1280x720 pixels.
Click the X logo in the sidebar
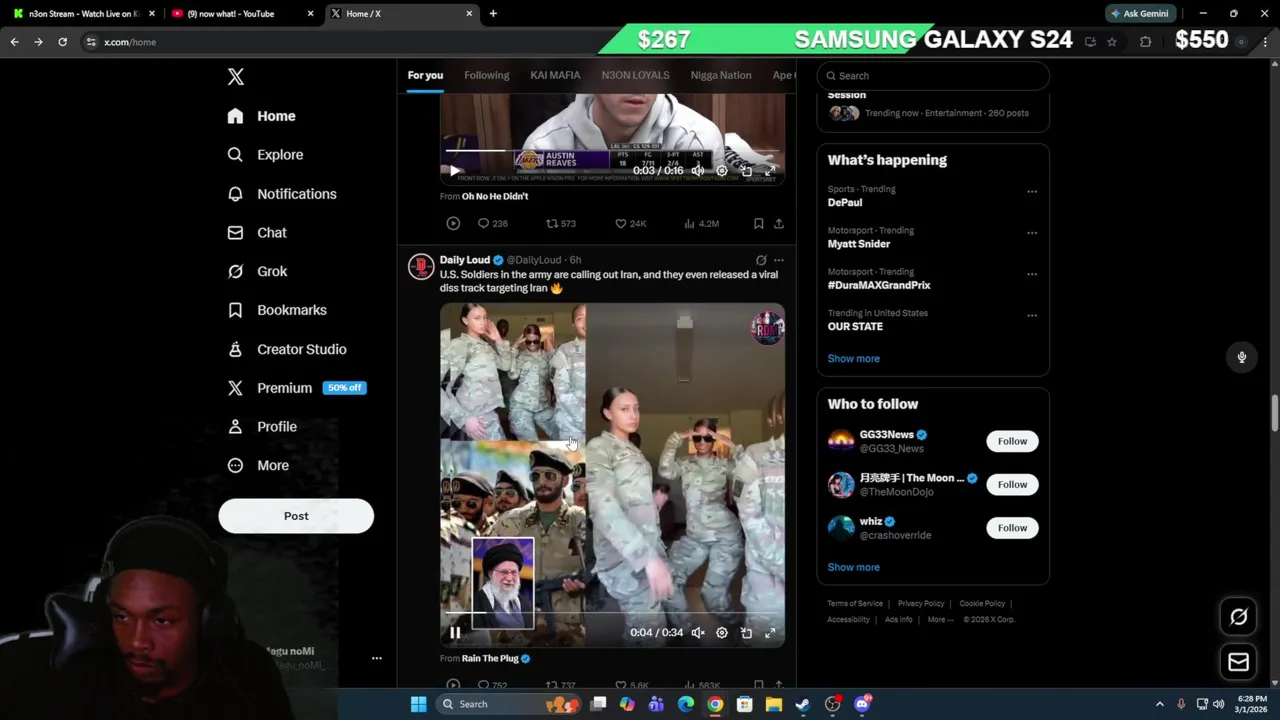pyautogui.click(x=235, y=77)
